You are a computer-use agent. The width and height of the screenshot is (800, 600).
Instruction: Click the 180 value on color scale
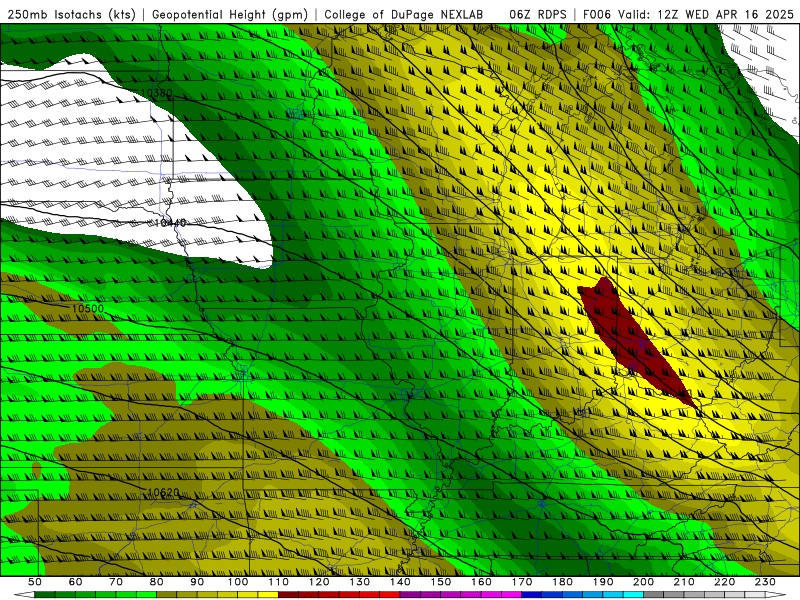click(x=562, y=582)
